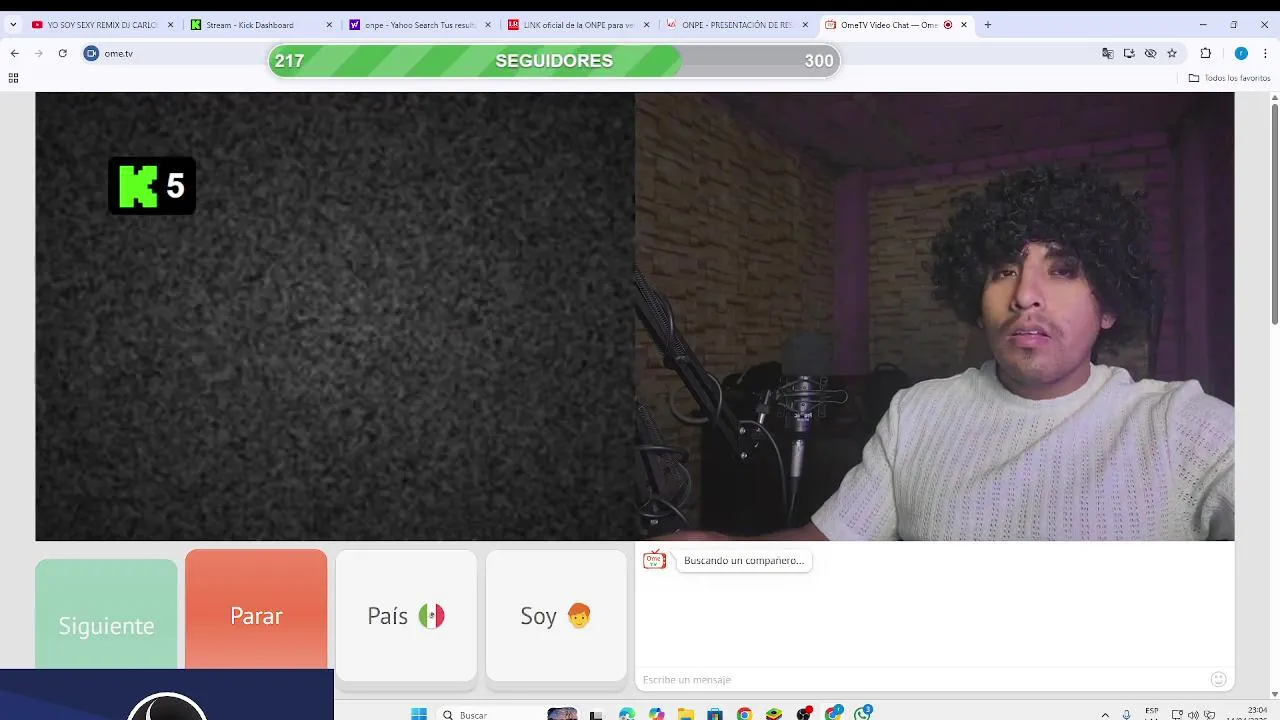The width and height of the screenshot is (1280, 720).
Task: Close the Yahoo Search tab
Action: tap(488, 25)
